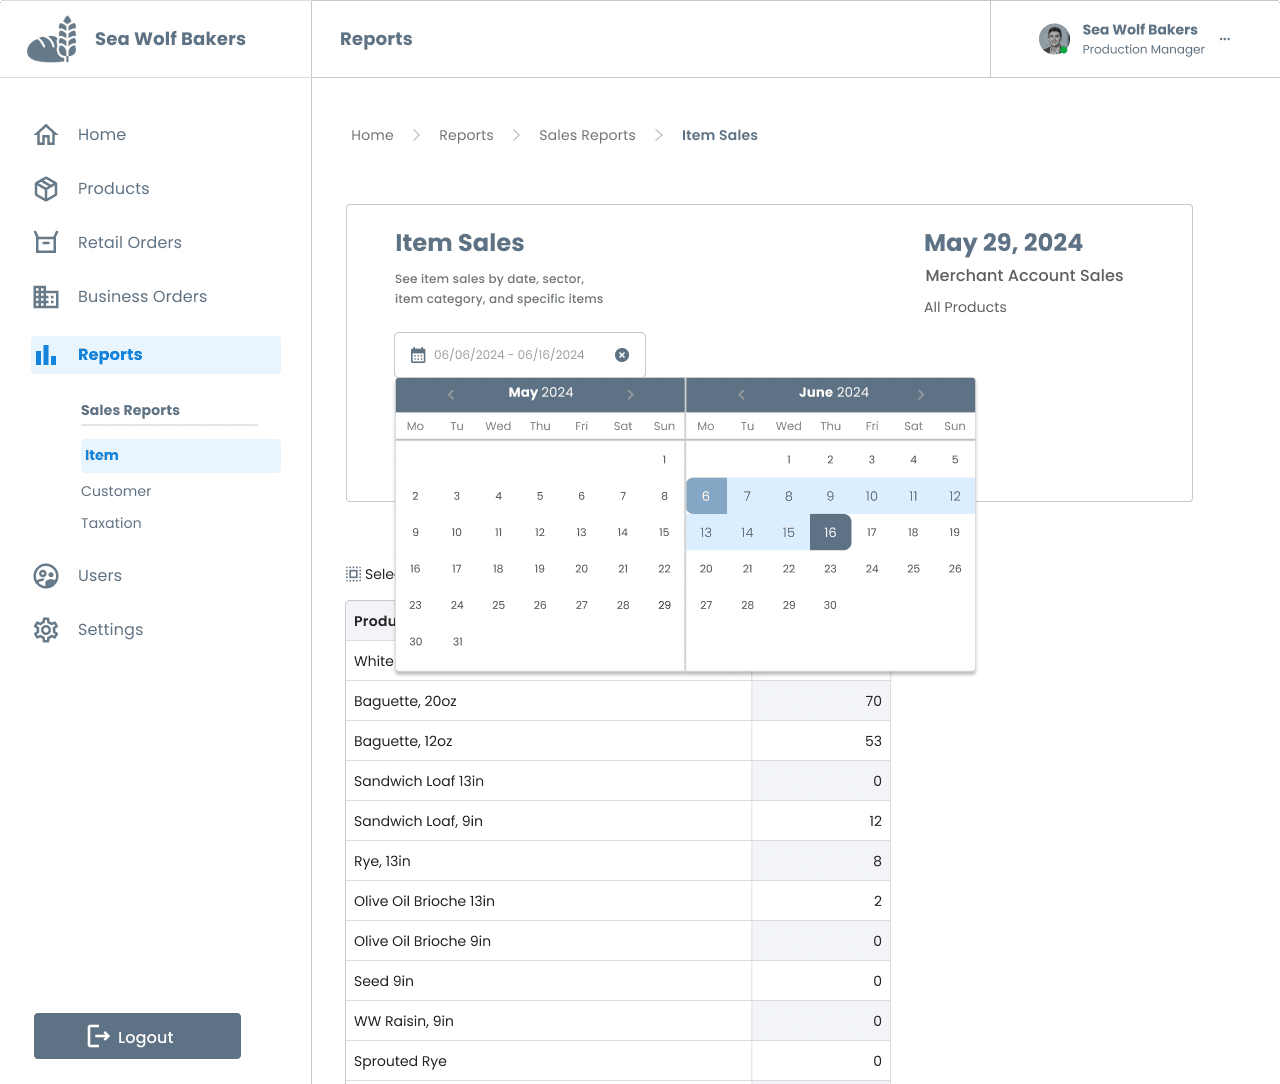Click the Sandwich Loaf, 9in row
Image resolution: width=1280 pixels, height=1084 pixels.
click(x=618, y=821)
